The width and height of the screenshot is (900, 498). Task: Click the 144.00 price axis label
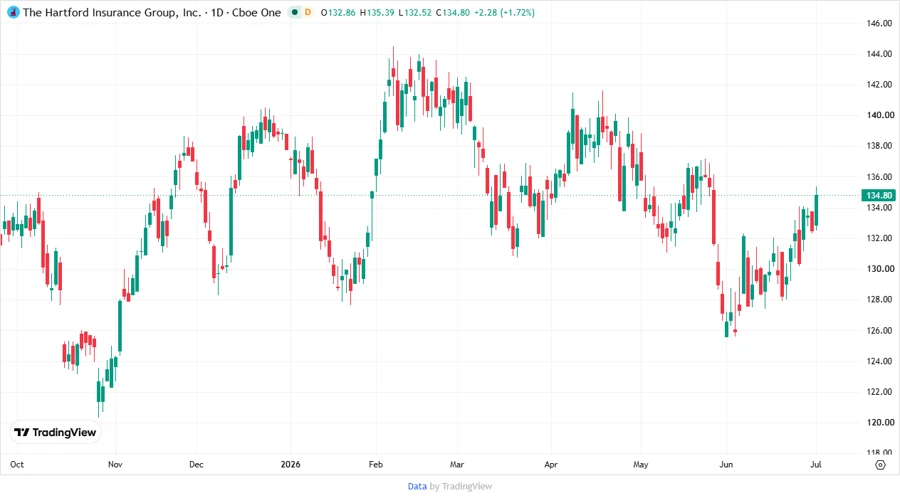[x=880, y=54]
